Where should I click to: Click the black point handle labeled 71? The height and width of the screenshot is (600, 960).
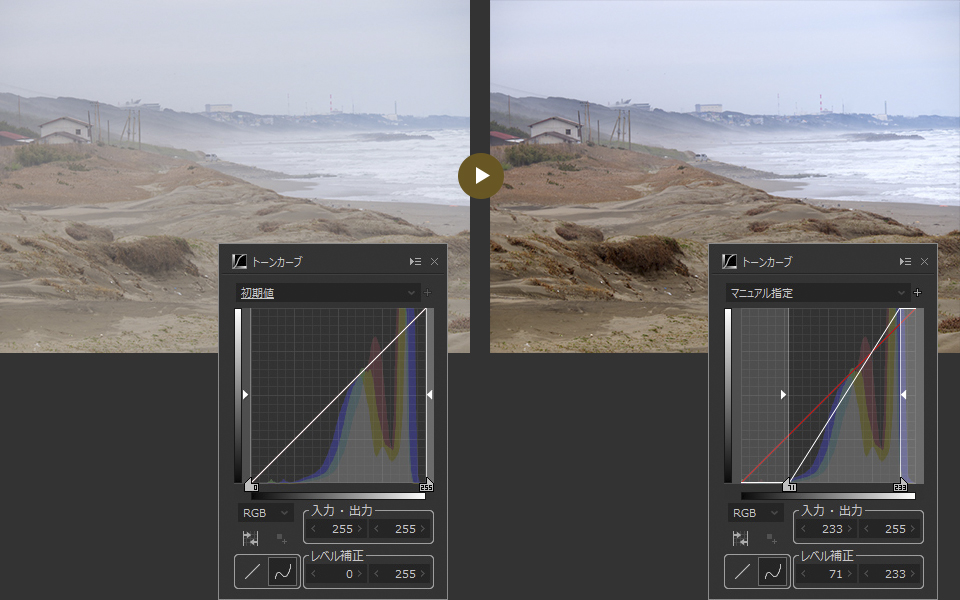click(789, 485)
